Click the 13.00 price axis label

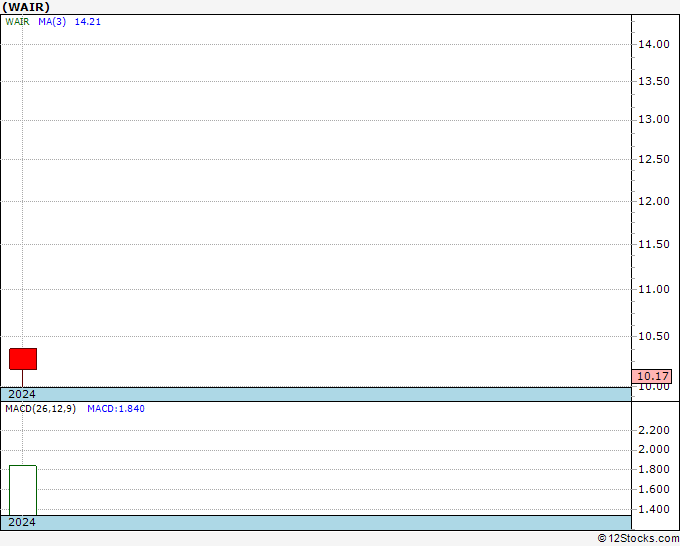pyautogui.click(x=654, y=119)
